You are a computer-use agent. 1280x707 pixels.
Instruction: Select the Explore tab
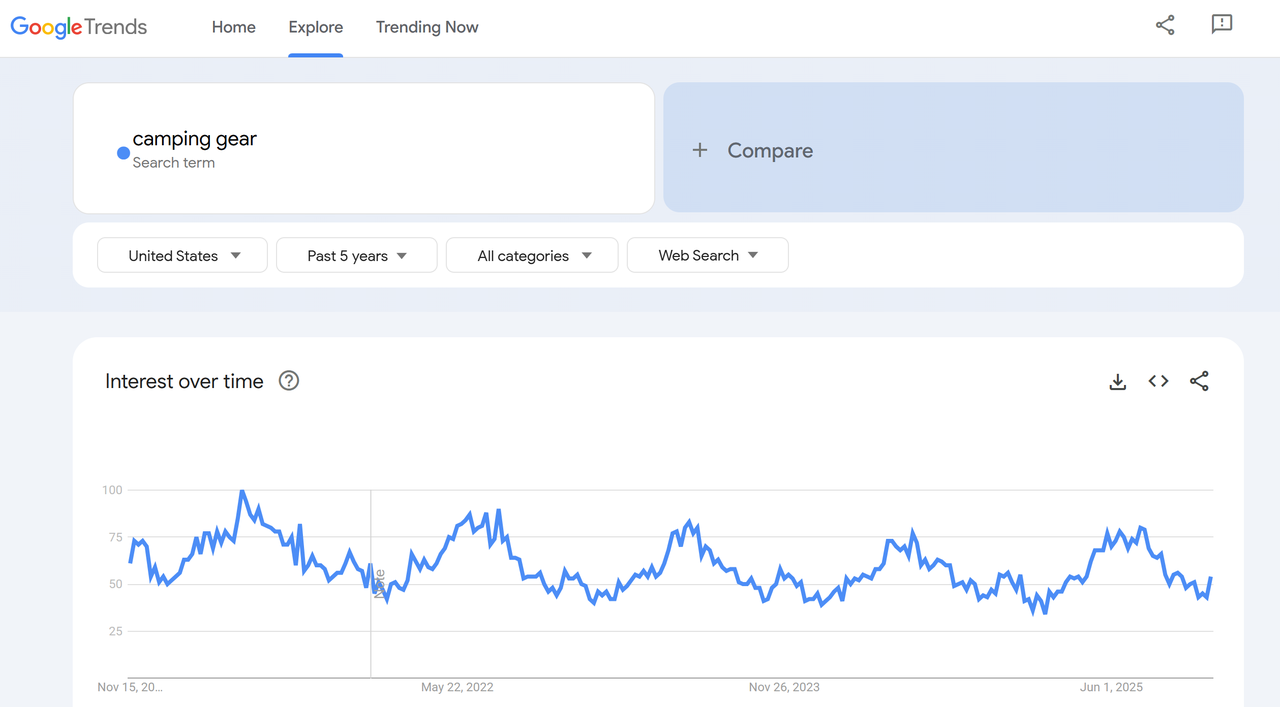[x=315, y=27]
